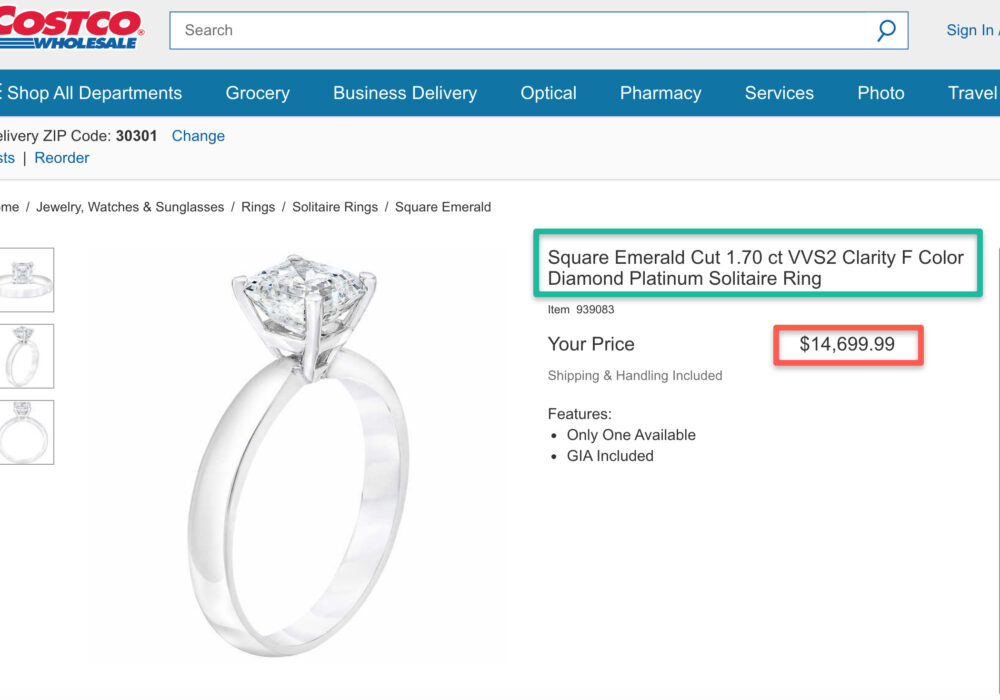Select the second ring thumbnail
This screenshot has width=1000, height=700.
pos(26,355)
